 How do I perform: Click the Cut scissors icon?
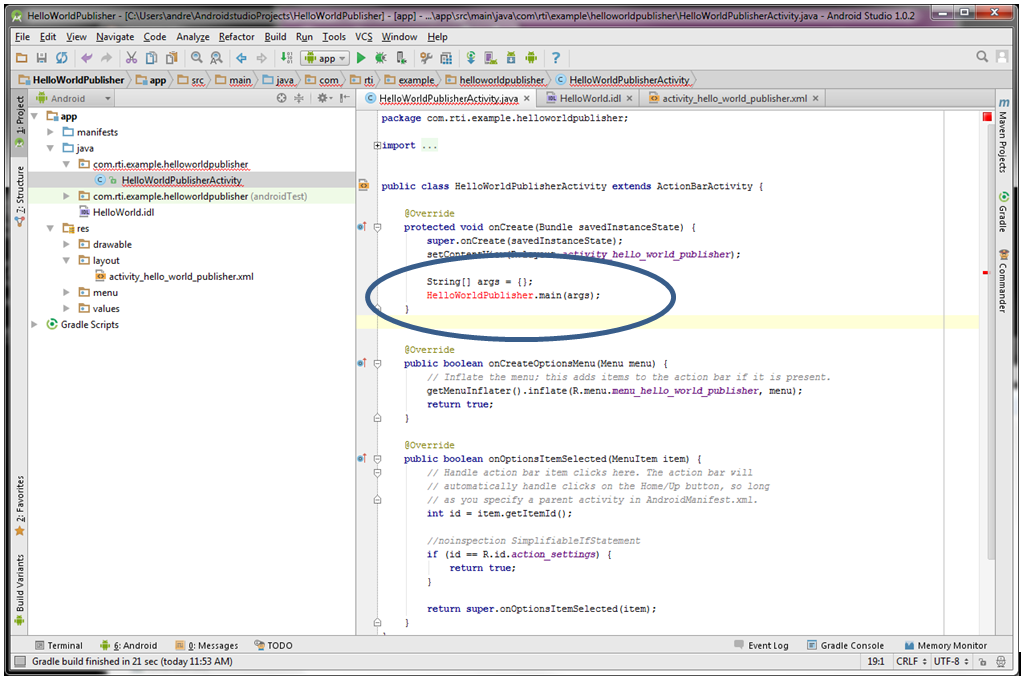(x=131, y=58)
